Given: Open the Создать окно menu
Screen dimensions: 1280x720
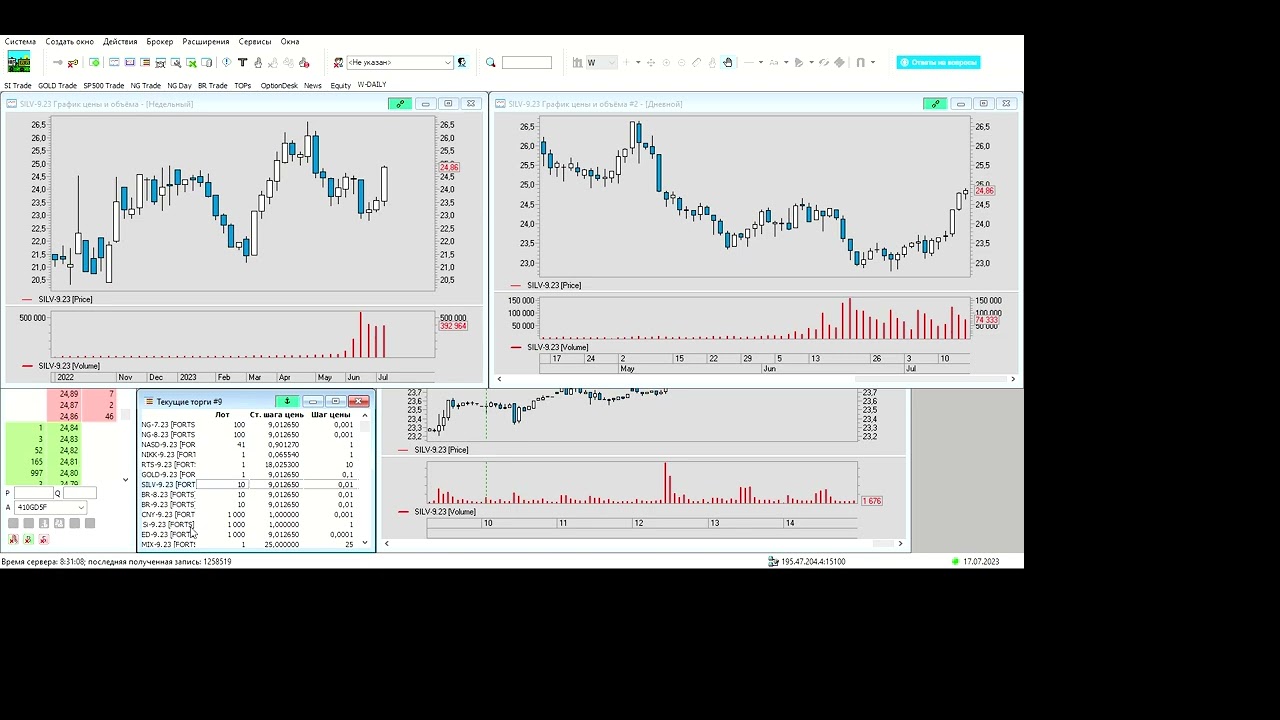Looking at the screenshot, I should tap(69, 41).
